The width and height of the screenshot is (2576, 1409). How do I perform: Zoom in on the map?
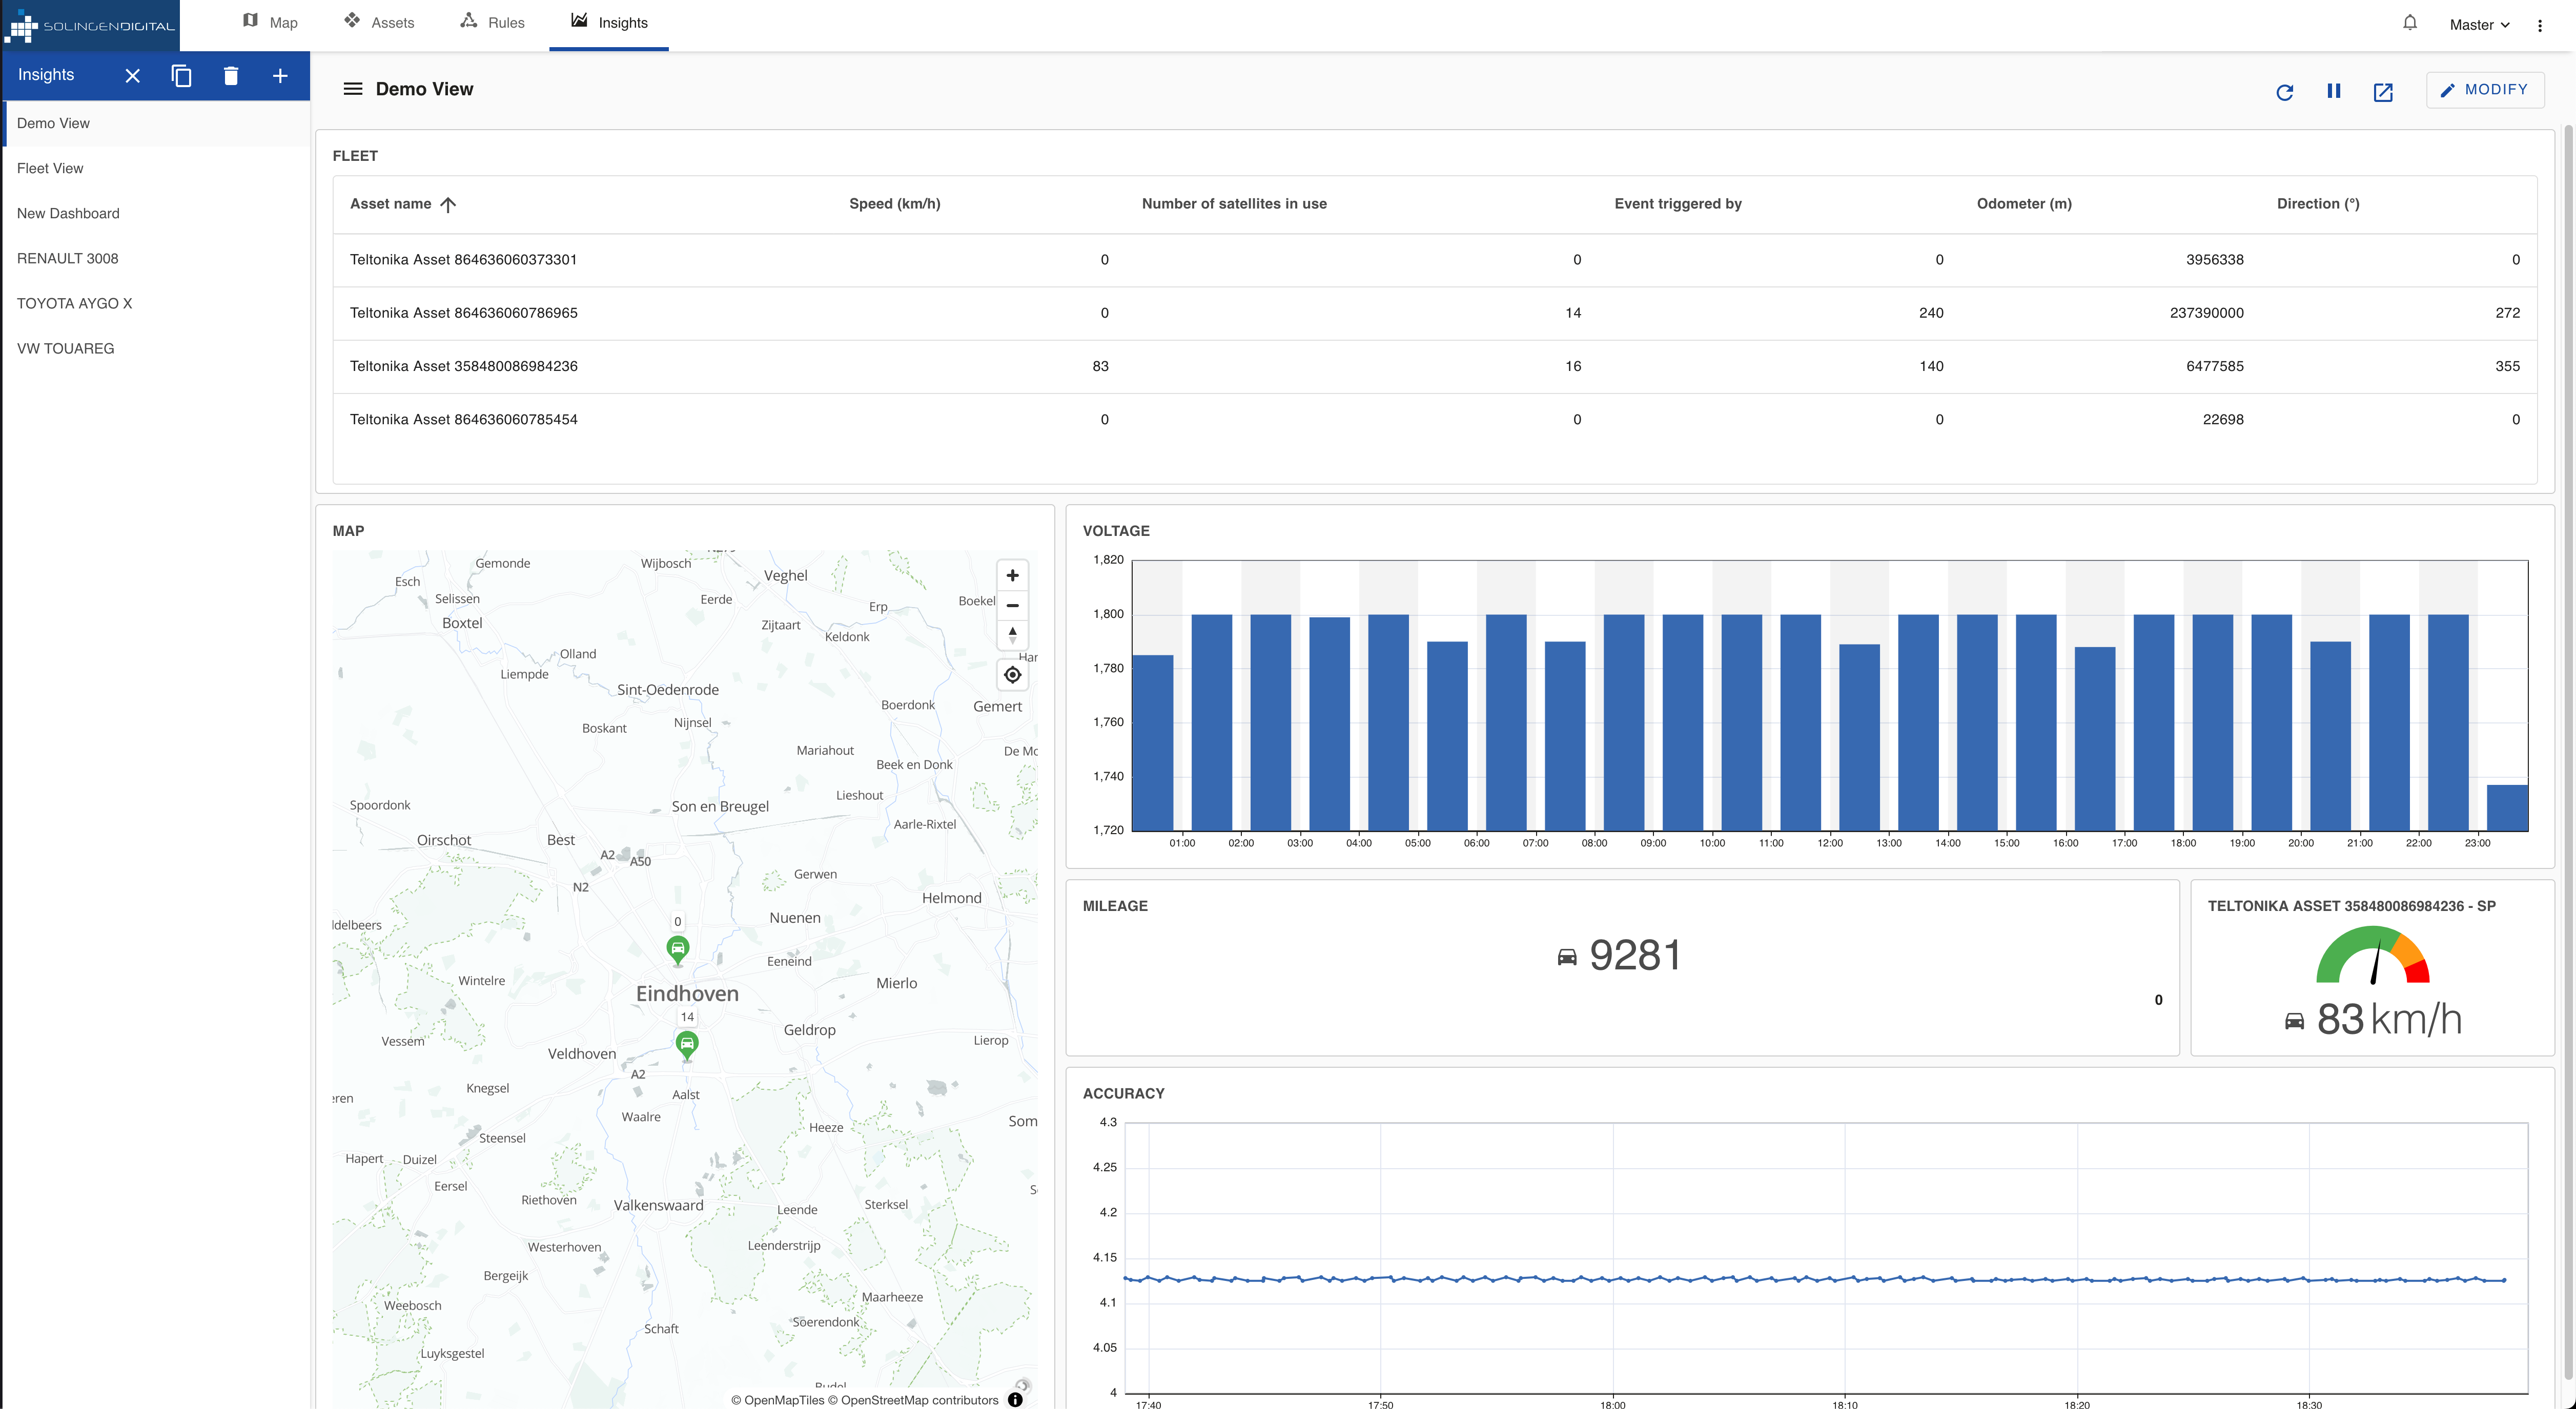pyautogui.click(x=1012, y=575)
